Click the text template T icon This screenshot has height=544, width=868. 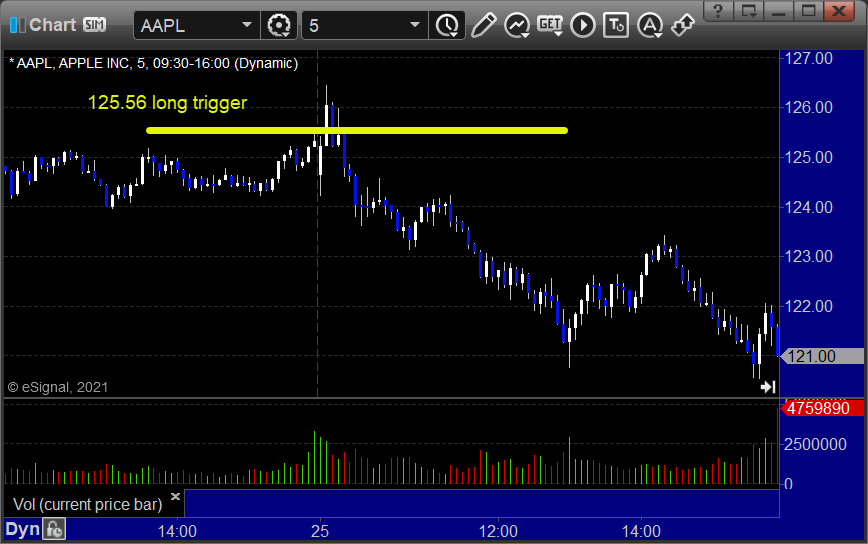click(616, 25)
